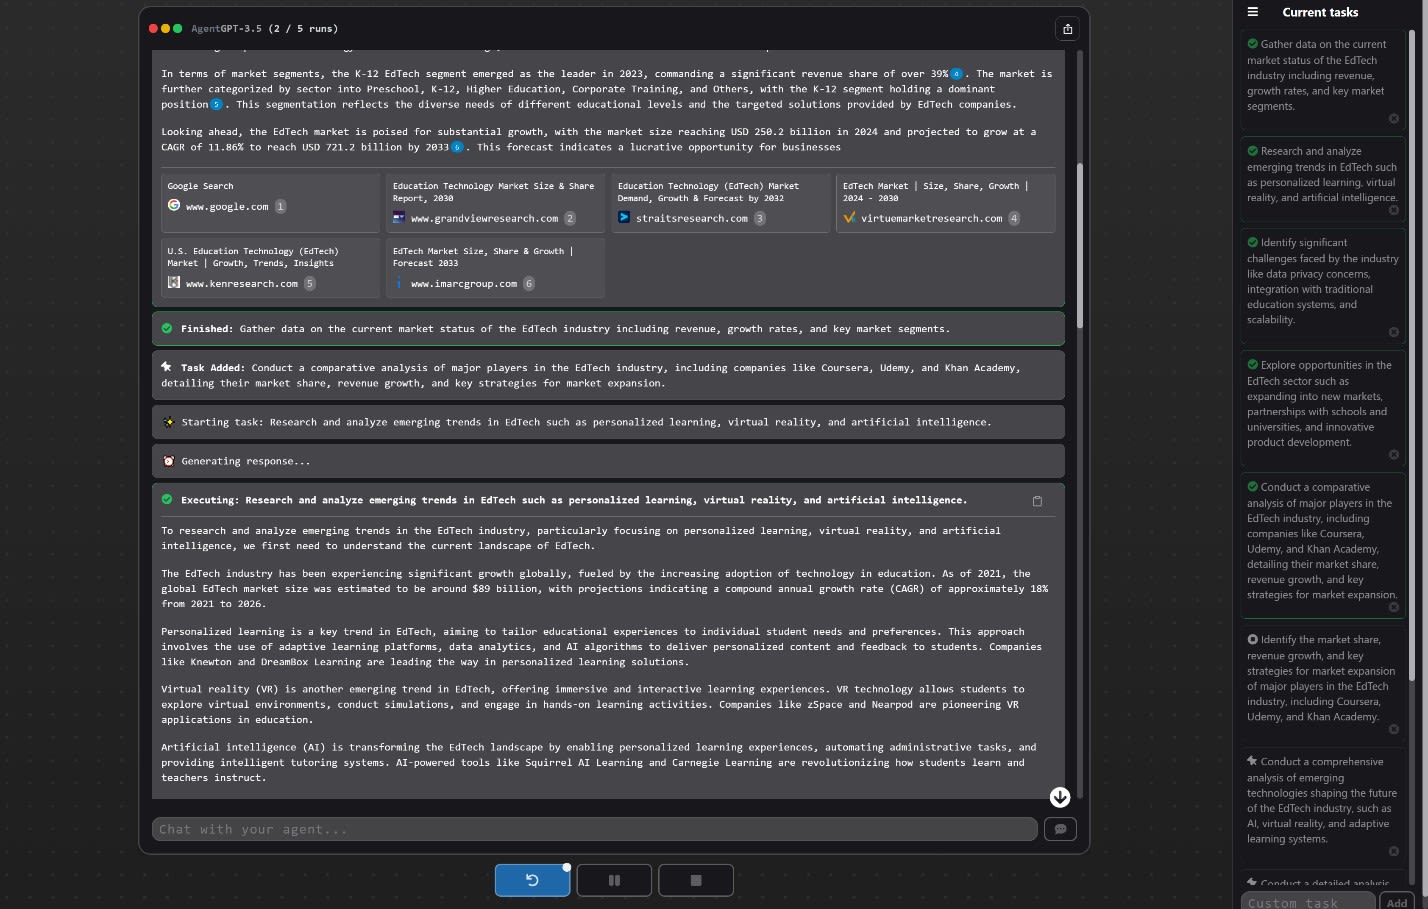Click inline citation badge 5 after 'position'

tap(216, 104)
